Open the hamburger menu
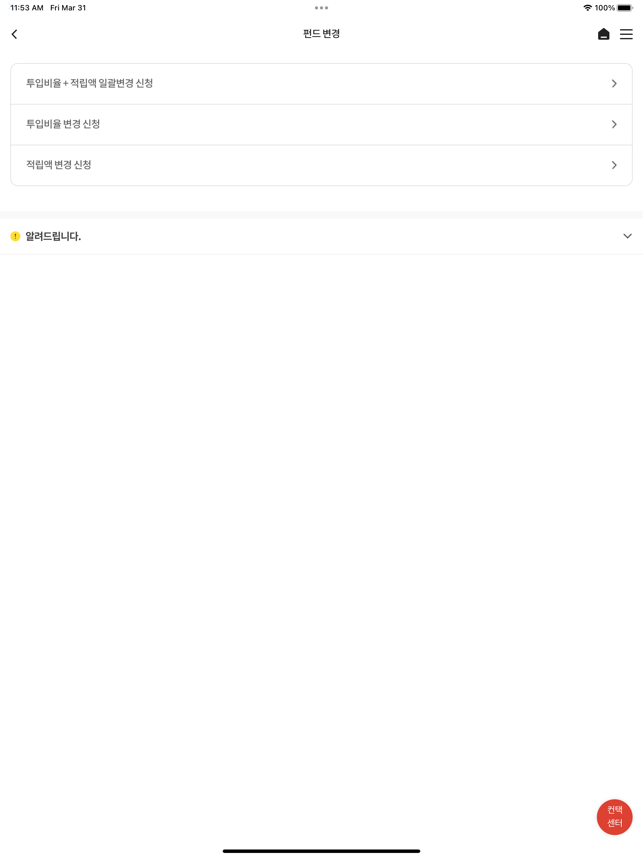Viewport: 643px width, 858px height. 626,34
